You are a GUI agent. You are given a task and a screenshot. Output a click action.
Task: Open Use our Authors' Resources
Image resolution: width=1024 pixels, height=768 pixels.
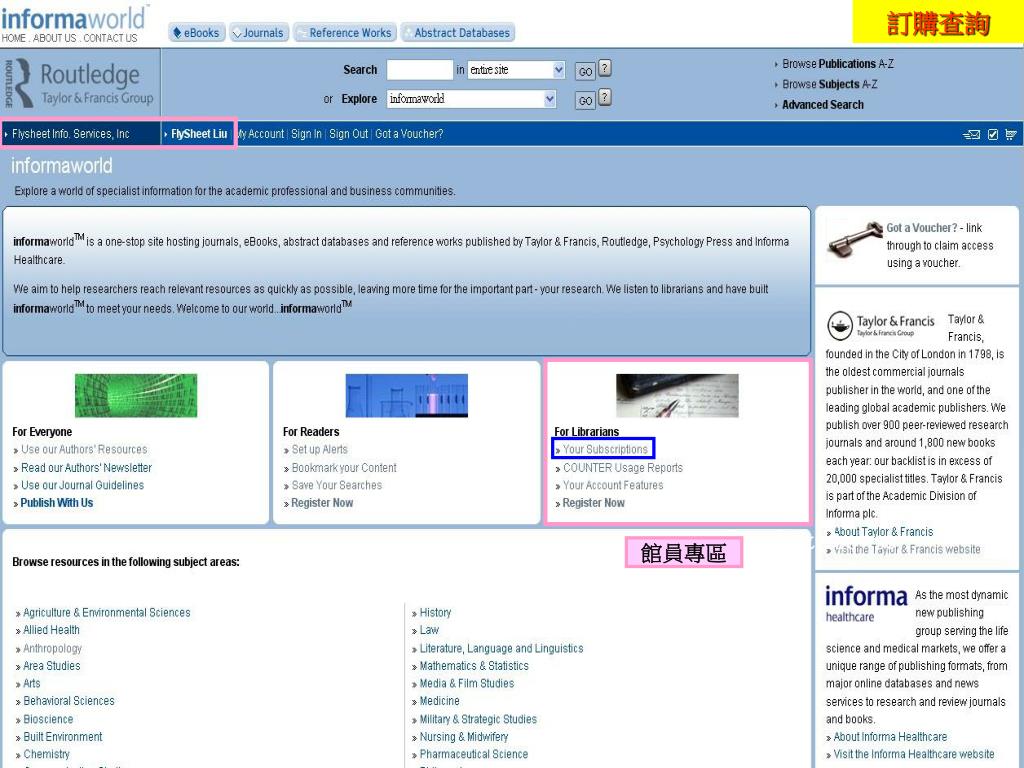tap(84, 449)
